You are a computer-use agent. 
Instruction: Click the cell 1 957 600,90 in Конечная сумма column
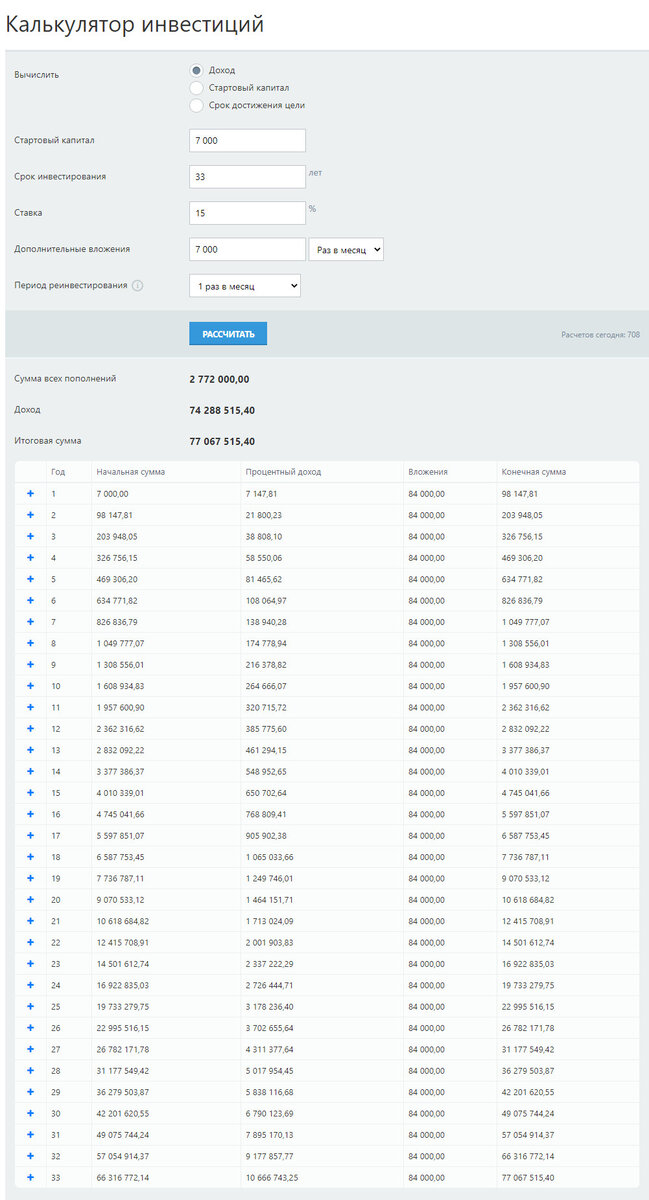coord(526,686)
